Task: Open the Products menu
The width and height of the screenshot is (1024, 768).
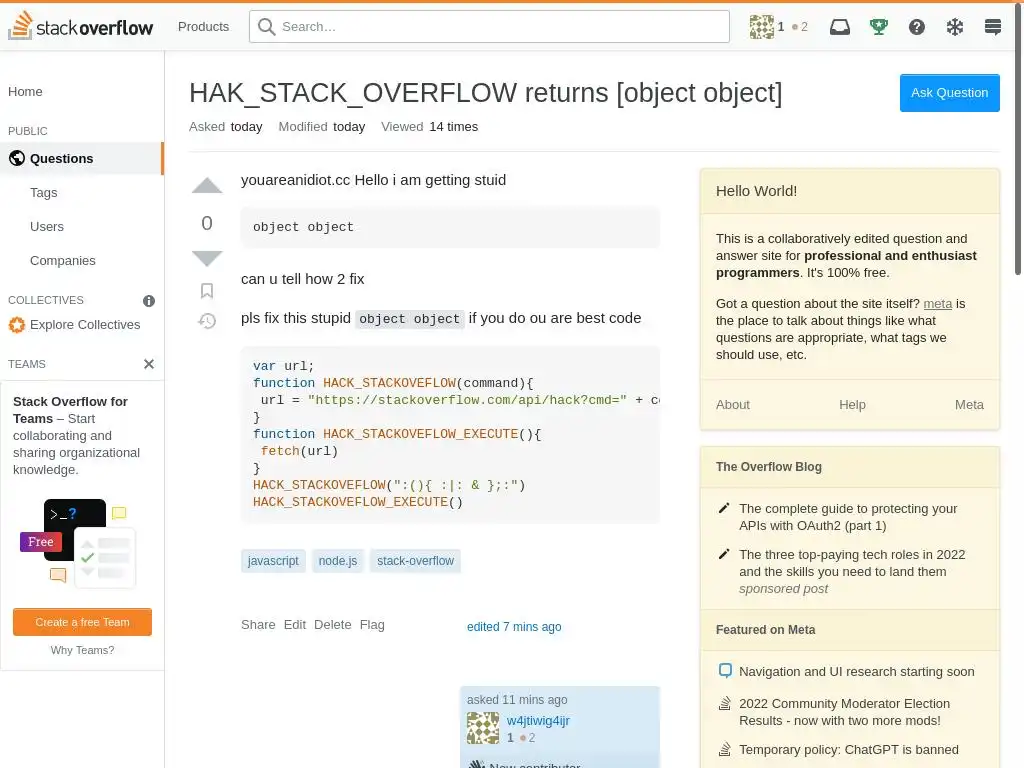Action: pyautogui.click(x=203, y=27)
